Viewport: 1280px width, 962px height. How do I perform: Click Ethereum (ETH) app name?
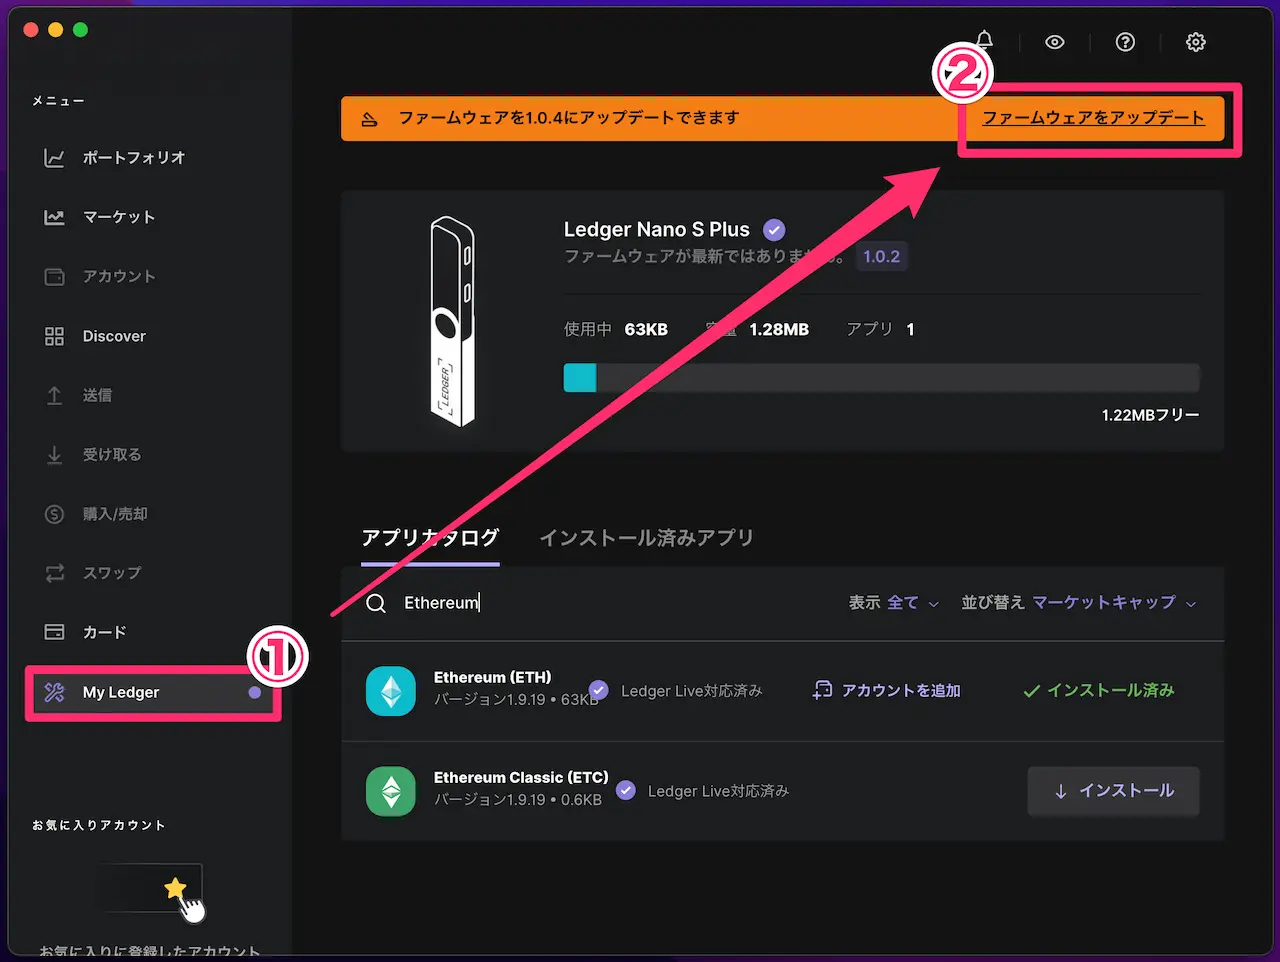[x=492, y=678]
